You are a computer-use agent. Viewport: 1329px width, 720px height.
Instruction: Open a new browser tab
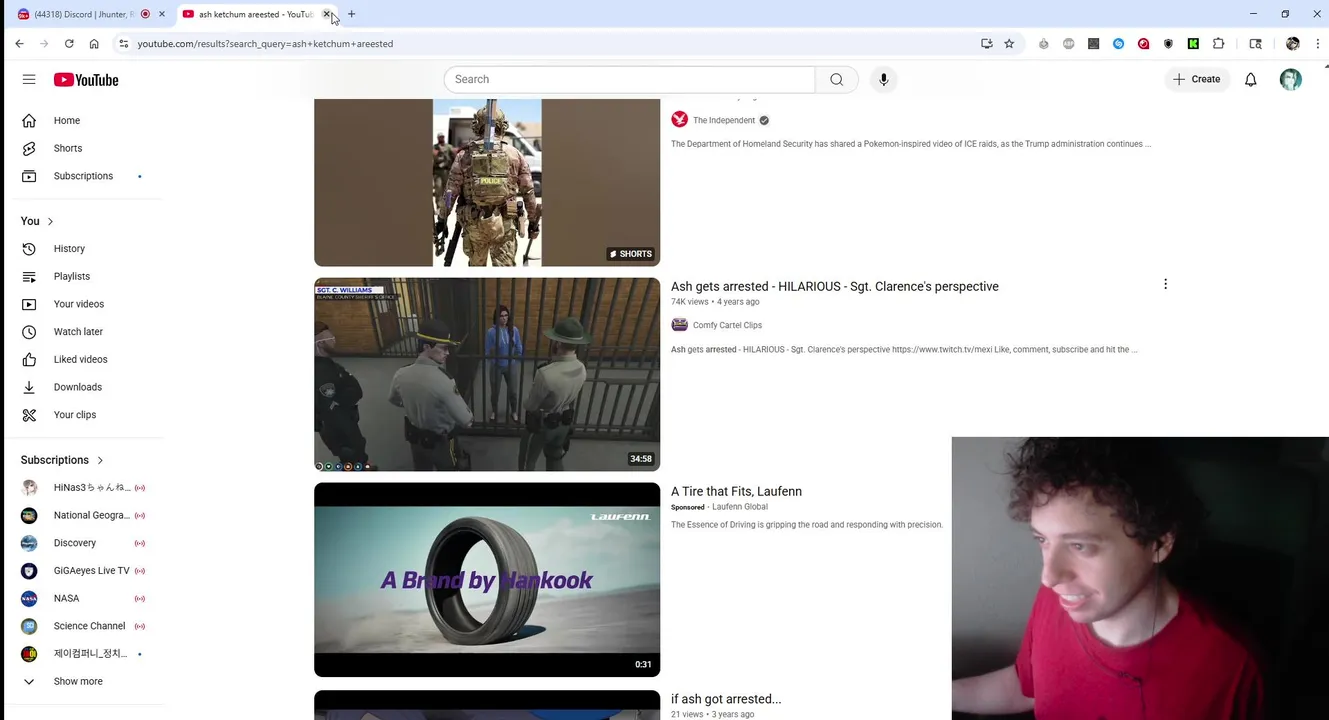point(351,14)
